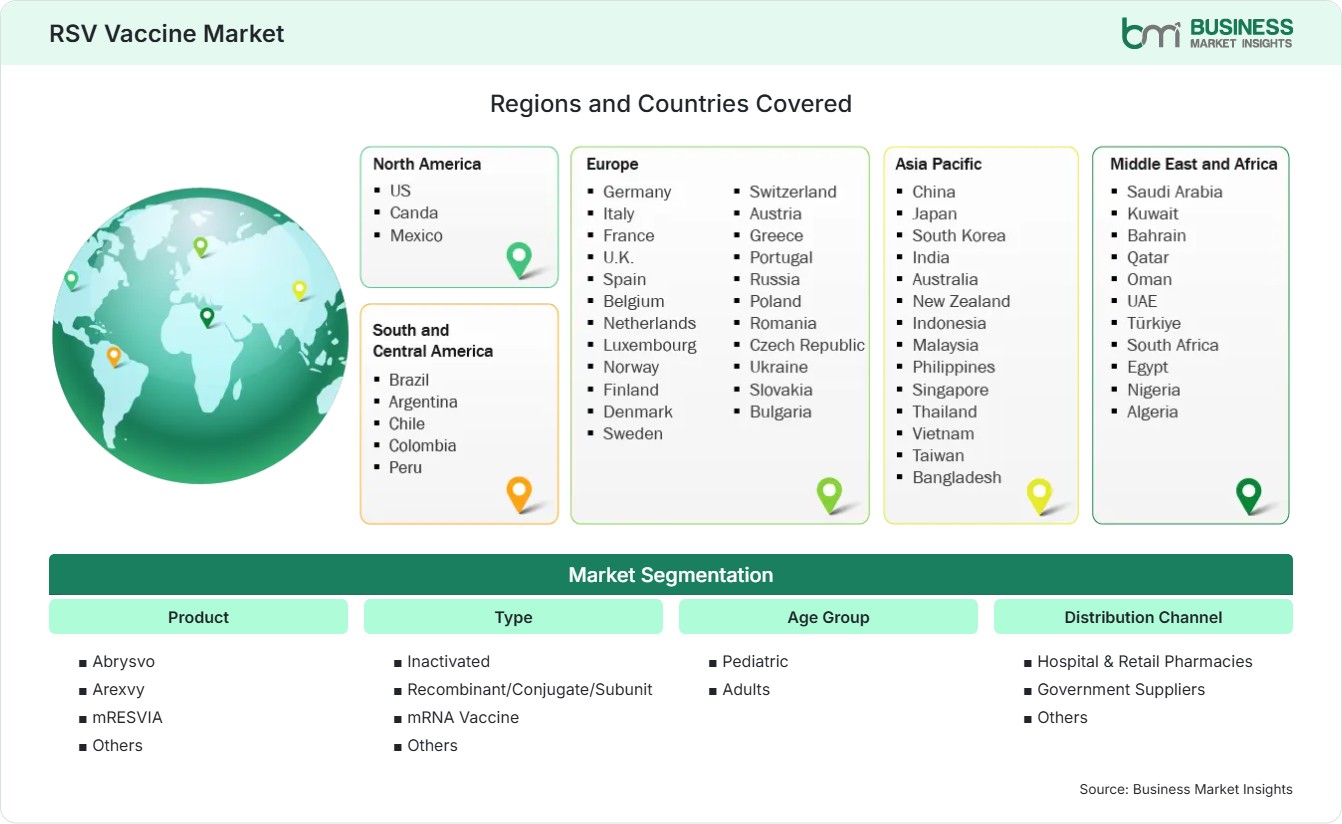The height and width of the screenshot is (824, 1342).
Task: Select the yellow pin on the globe
Action: (299, 290)
